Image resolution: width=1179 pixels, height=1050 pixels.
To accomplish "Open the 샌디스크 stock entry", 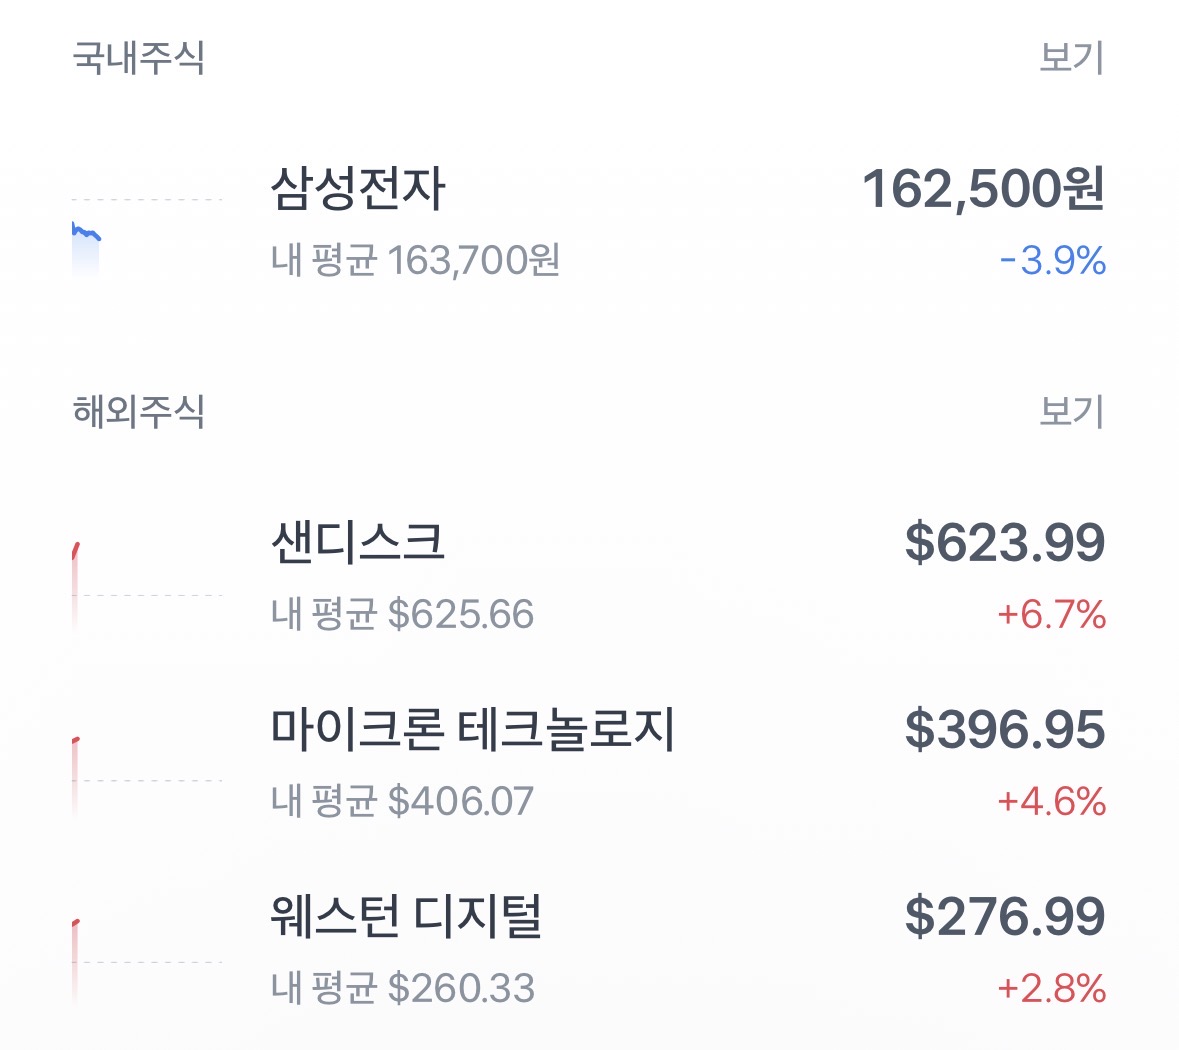I will (357, 543).
